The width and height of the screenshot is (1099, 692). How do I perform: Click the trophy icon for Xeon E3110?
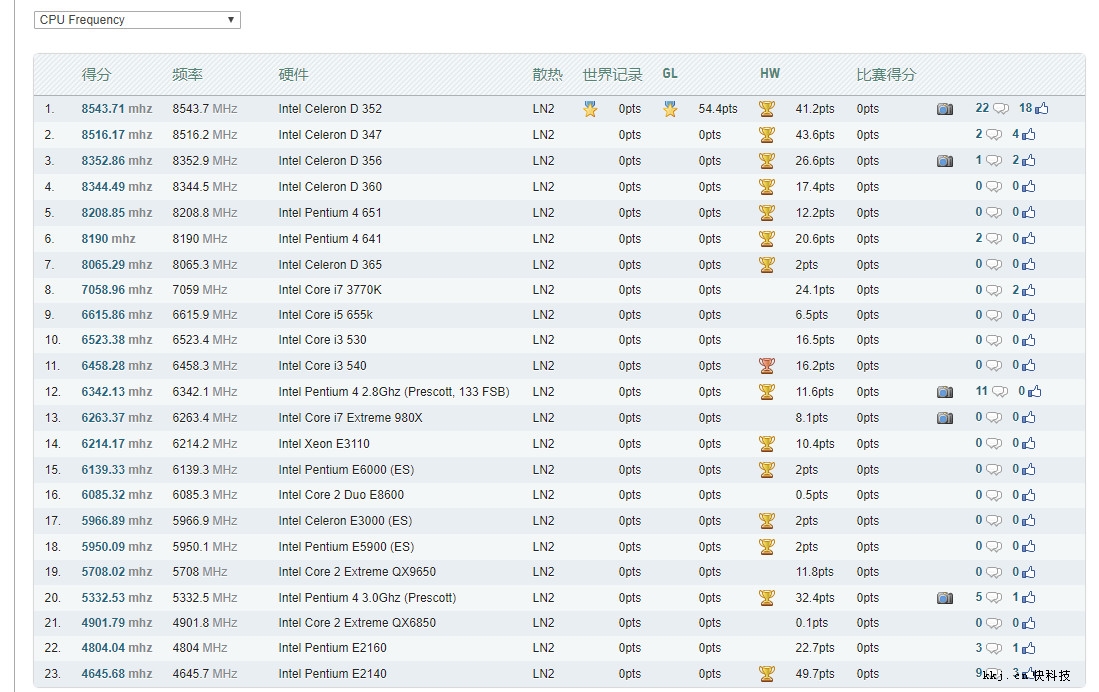point(767,444)
